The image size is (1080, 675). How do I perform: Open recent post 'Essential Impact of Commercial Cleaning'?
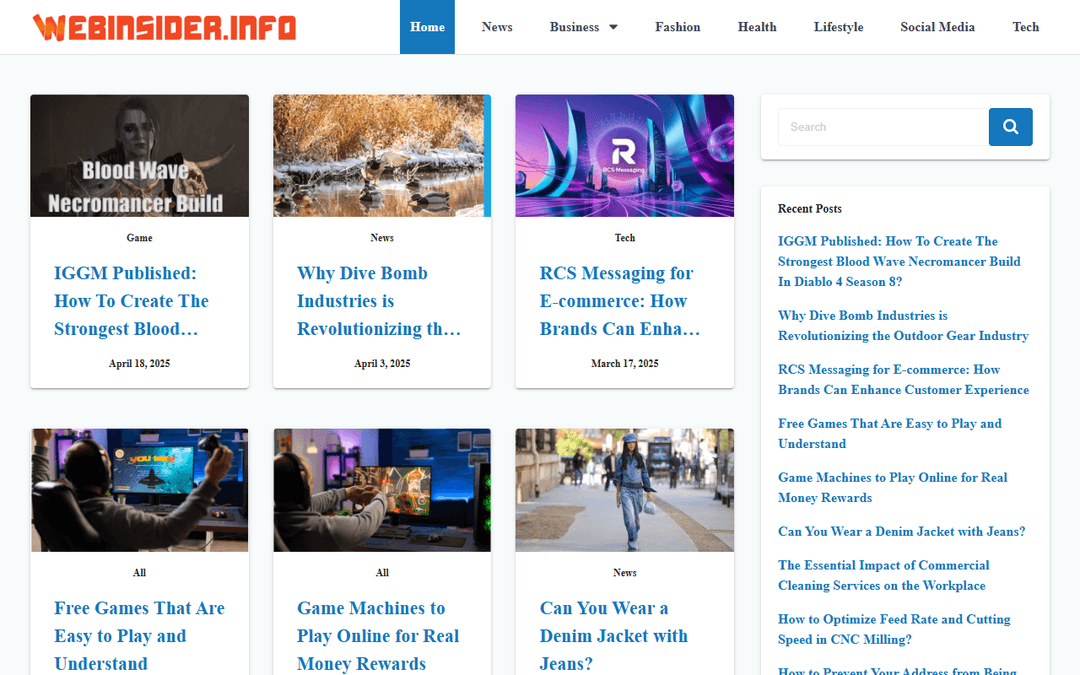tap(884, 575)
